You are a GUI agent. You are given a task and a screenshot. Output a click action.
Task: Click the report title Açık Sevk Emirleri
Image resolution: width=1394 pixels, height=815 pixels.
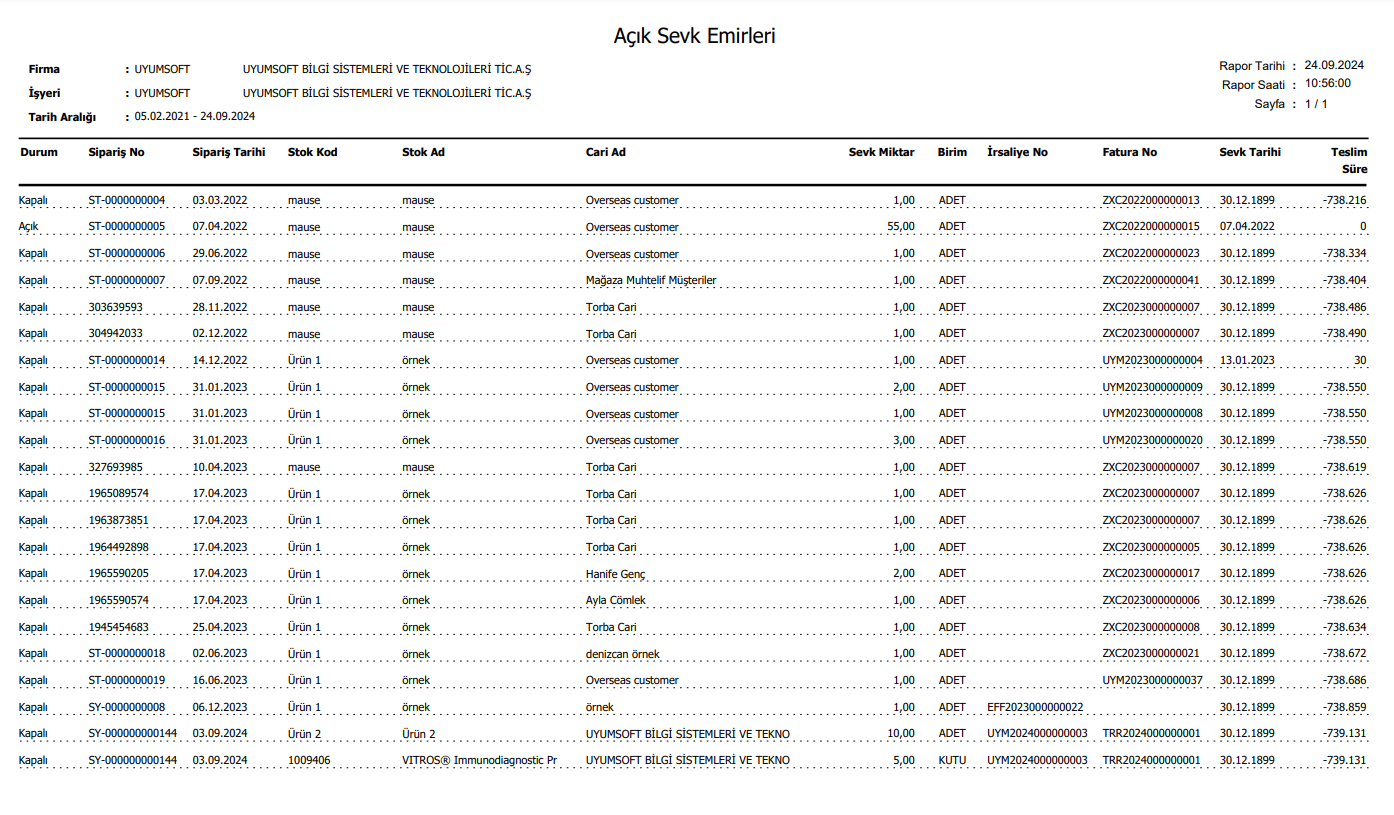[x=695, y=36]
